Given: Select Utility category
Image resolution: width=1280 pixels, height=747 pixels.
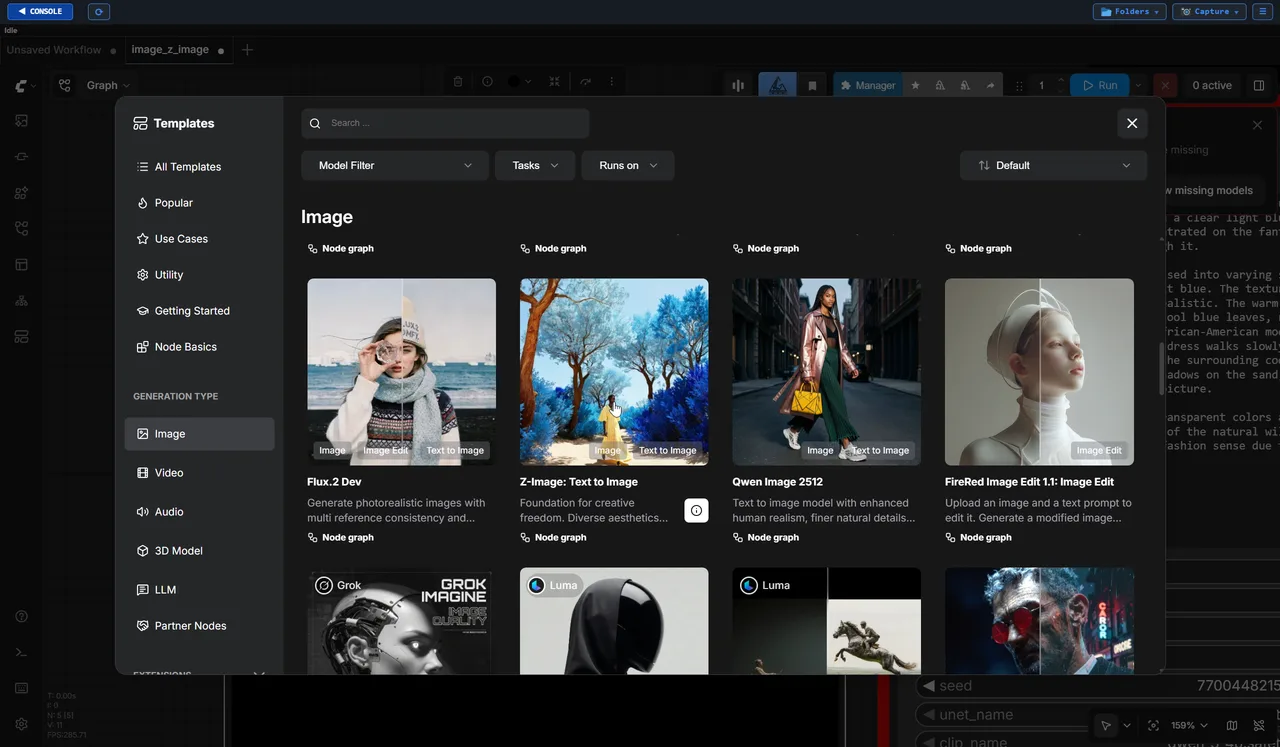Looking at the screenshot, I should (199, 275).
